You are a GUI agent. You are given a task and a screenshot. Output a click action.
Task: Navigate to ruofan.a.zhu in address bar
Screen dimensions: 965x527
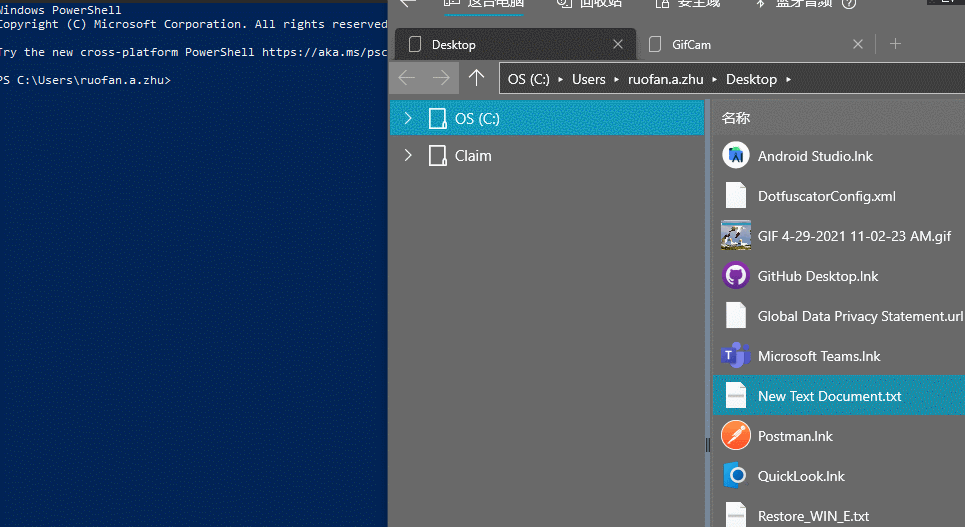coord(665,79)
